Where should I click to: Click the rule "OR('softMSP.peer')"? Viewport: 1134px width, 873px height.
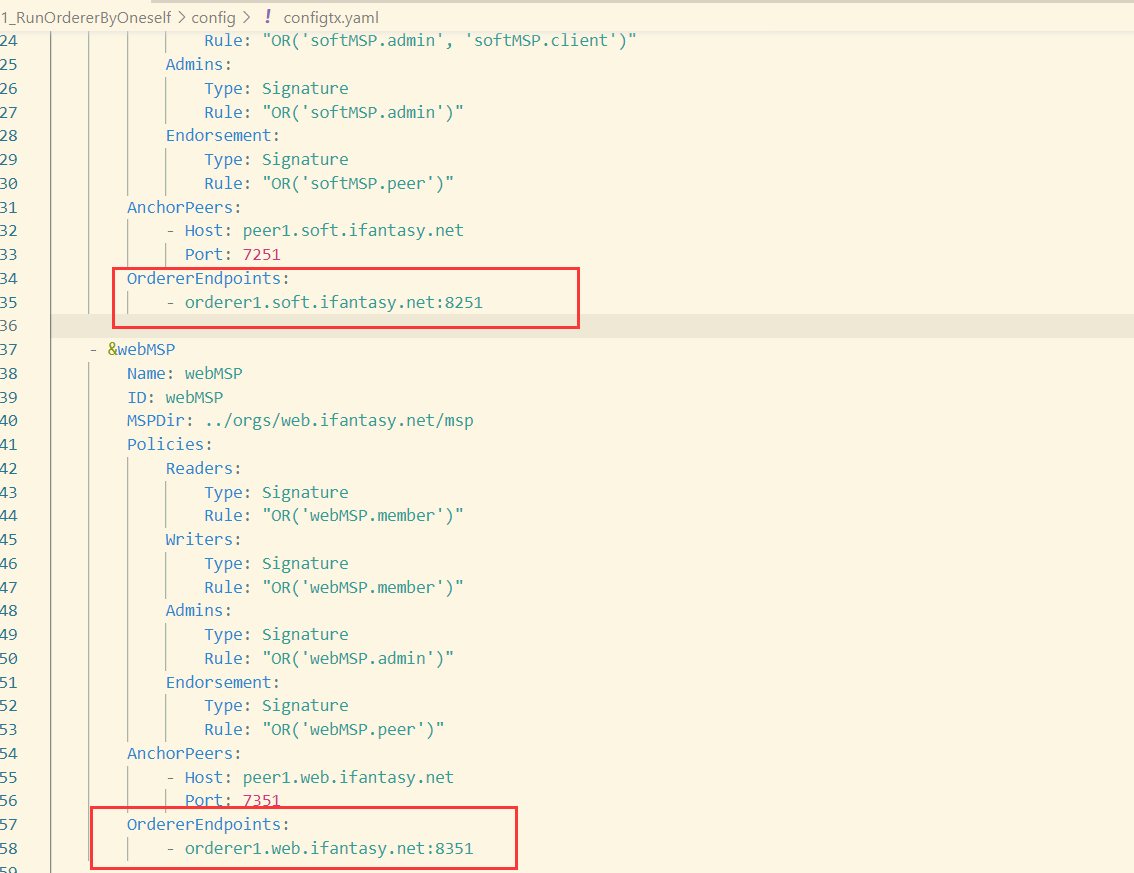(358, 183)
